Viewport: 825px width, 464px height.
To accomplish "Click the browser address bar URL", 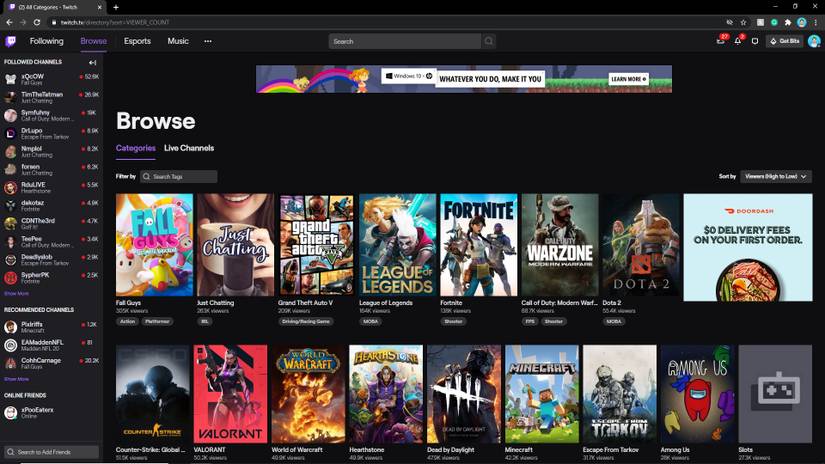I will click(115, 22).
